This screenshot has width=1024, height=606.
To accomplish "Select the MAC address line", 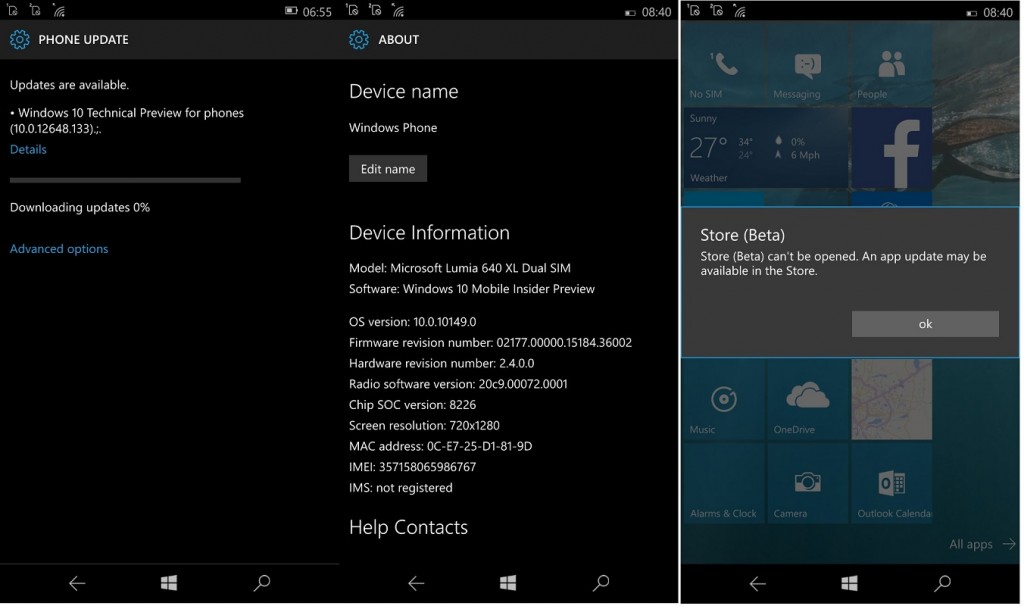I will 440,446.
